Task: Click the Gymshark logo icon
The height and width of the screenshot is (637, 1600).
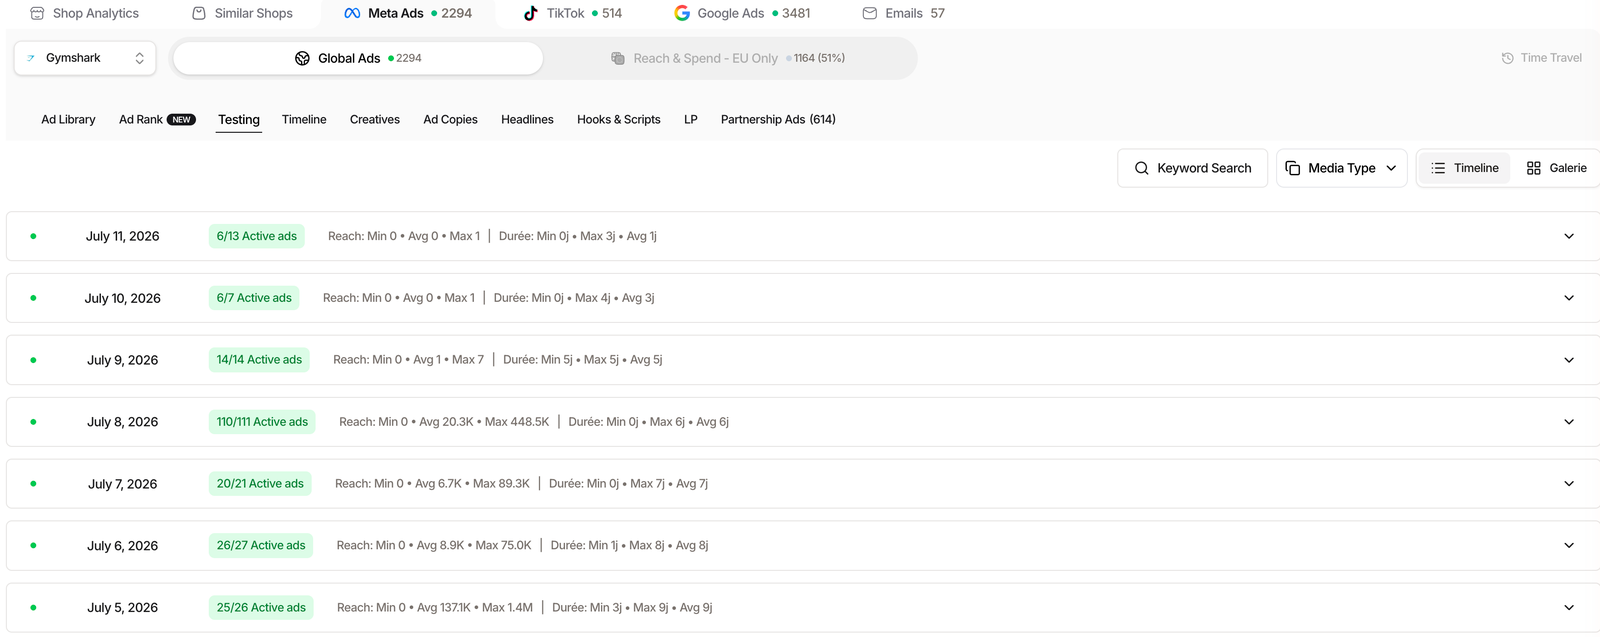Action: click(x=30, y=58)
